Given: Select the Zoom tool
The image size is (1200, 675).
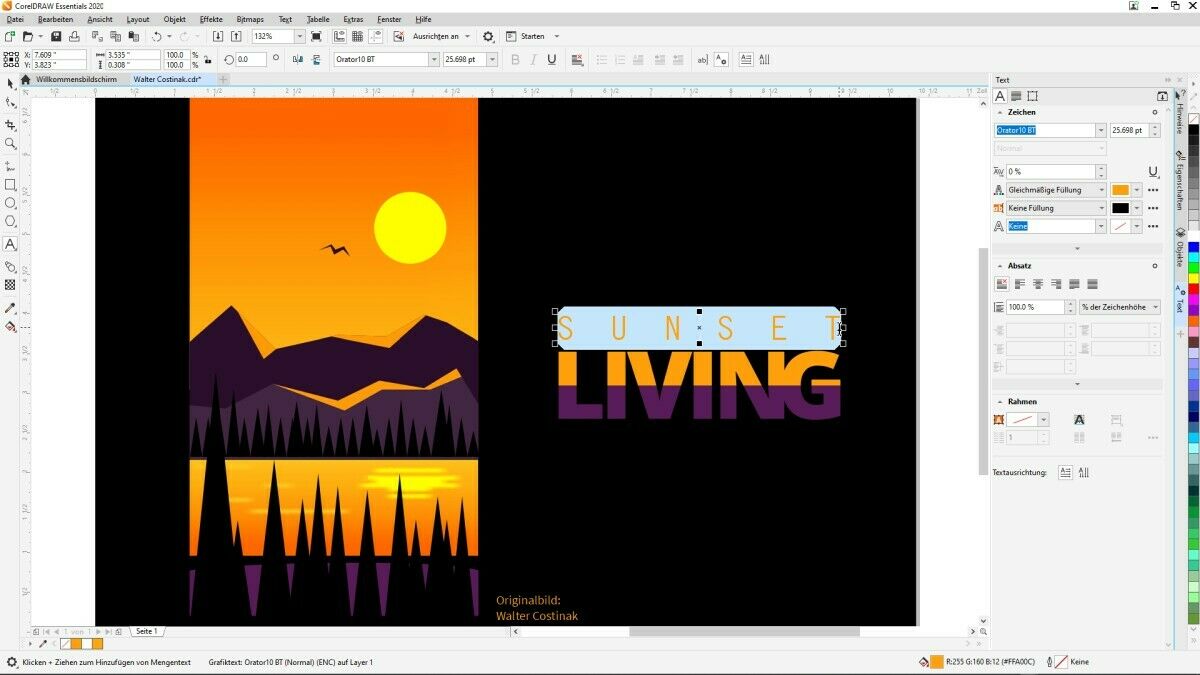Looking at the screenshot, I should [10, 144].
